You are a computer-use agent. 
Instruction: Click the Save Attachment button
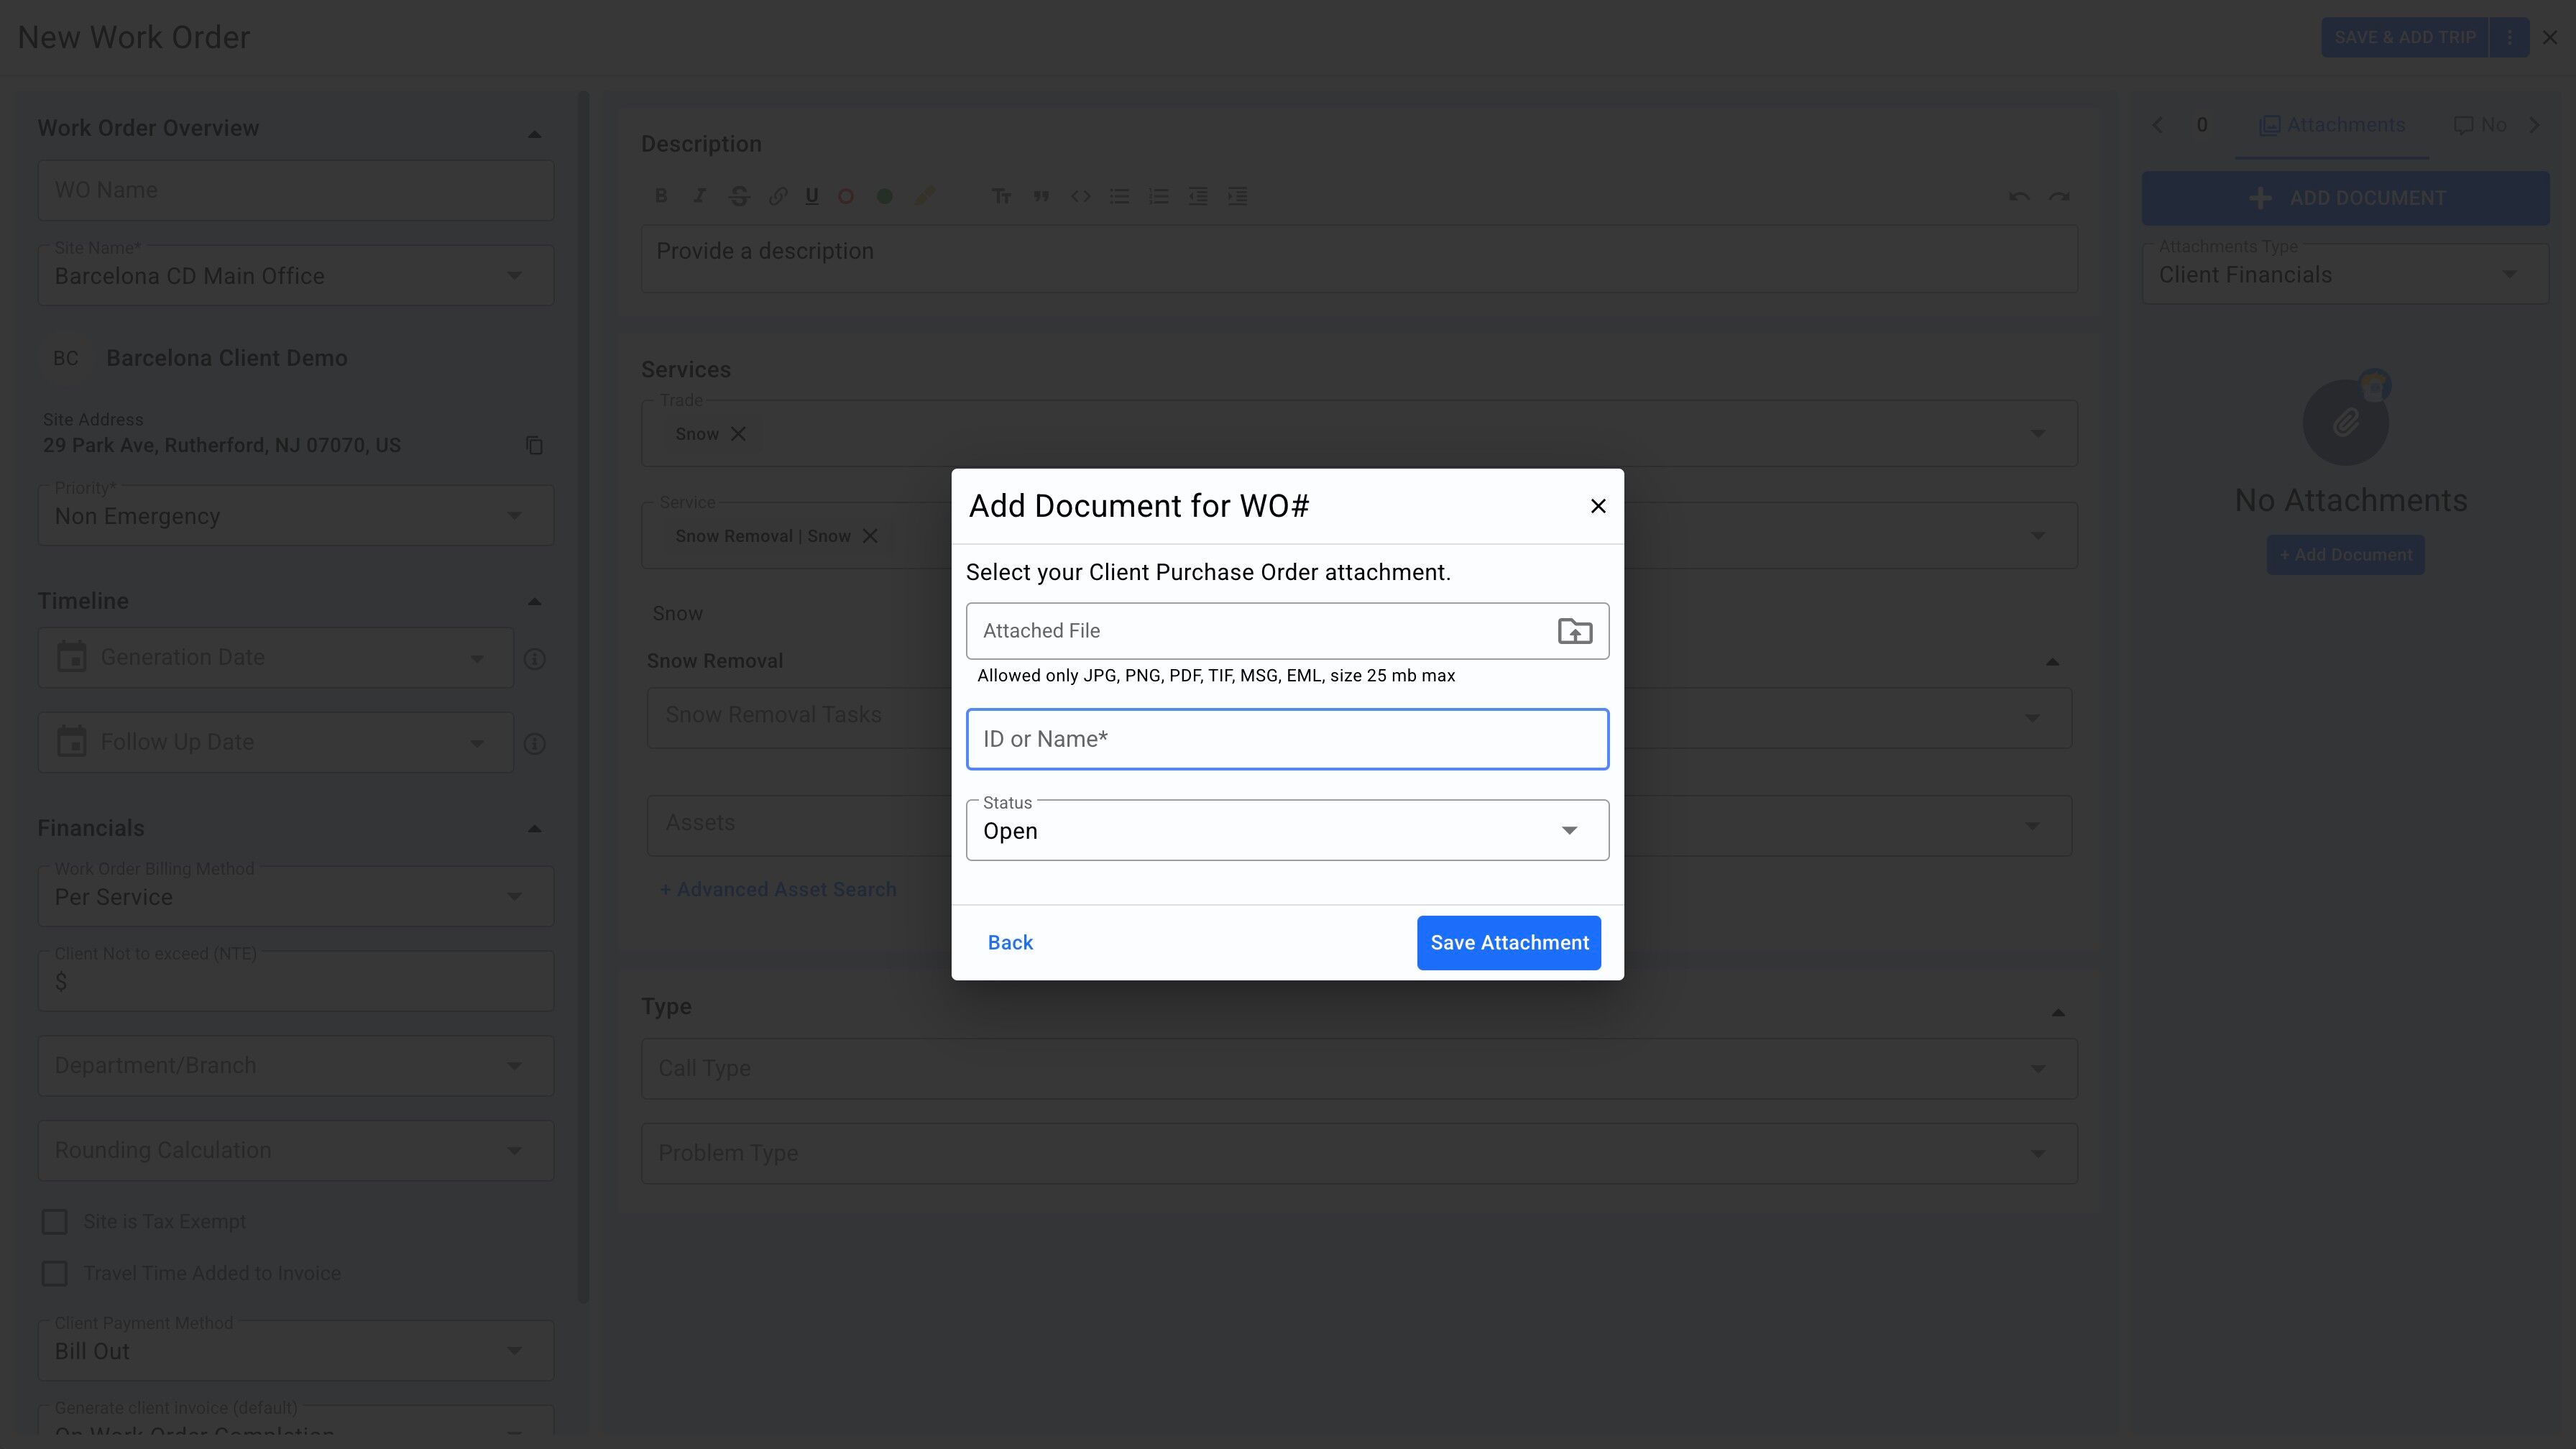point(1508,943)
